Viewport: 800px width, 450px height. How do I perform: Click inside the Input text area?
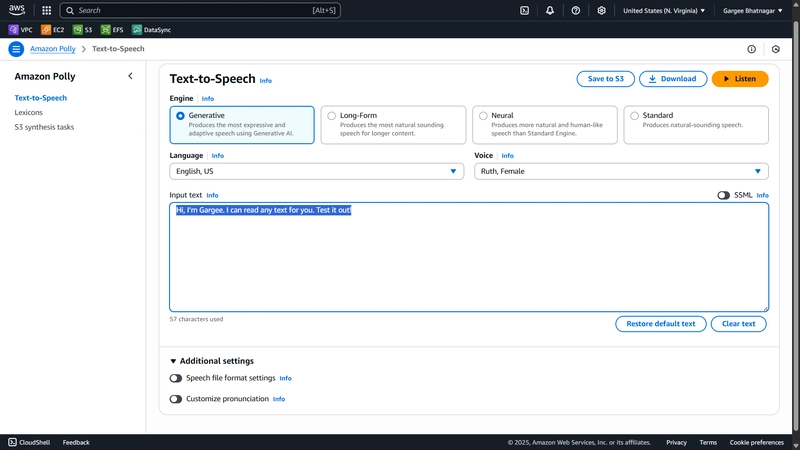tap(469, 257)
